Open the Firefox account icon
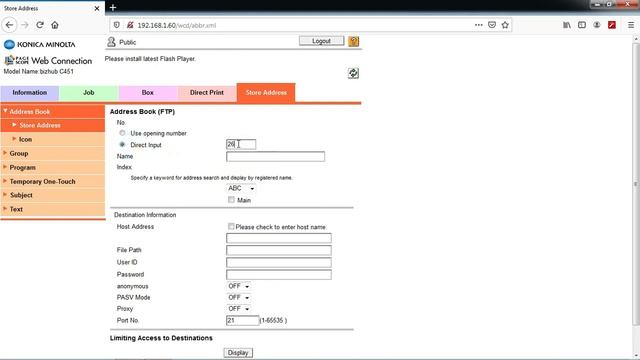Screen dimensions: 640x360 [x=597, y=25]
